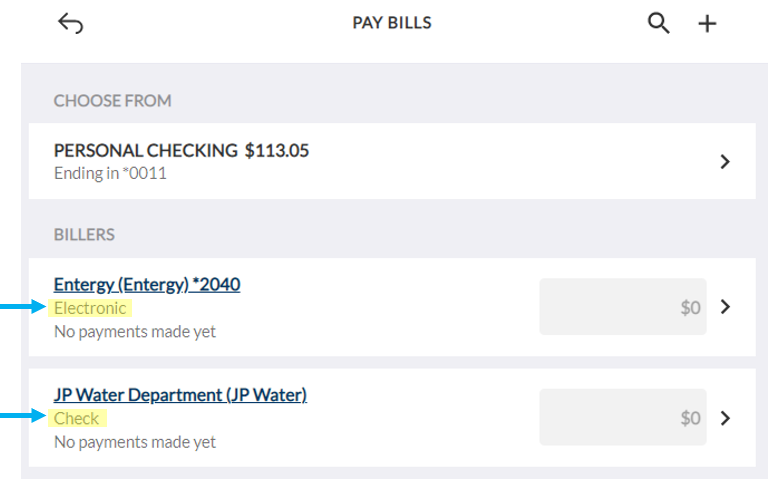Open JP Water Department details chevron
The width and height of the screenshot is (775, 489).
725,418
